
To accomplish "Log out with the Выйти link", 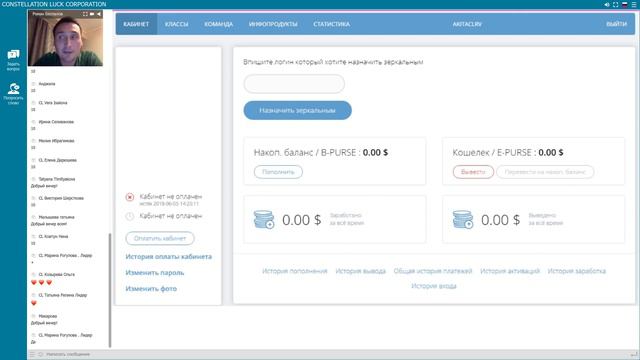I will [616, 24].
